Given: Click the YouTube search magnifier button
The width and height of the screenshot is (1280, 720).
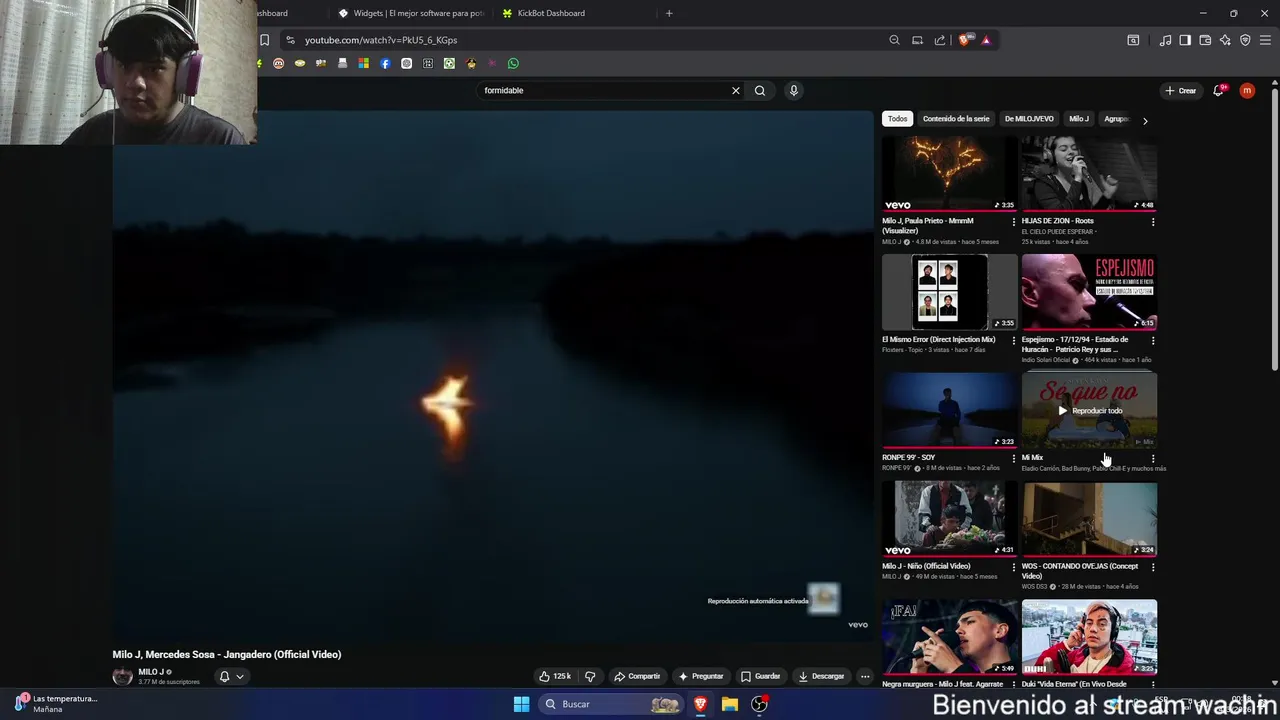Looking at the screenshot, I should point(760,90).
